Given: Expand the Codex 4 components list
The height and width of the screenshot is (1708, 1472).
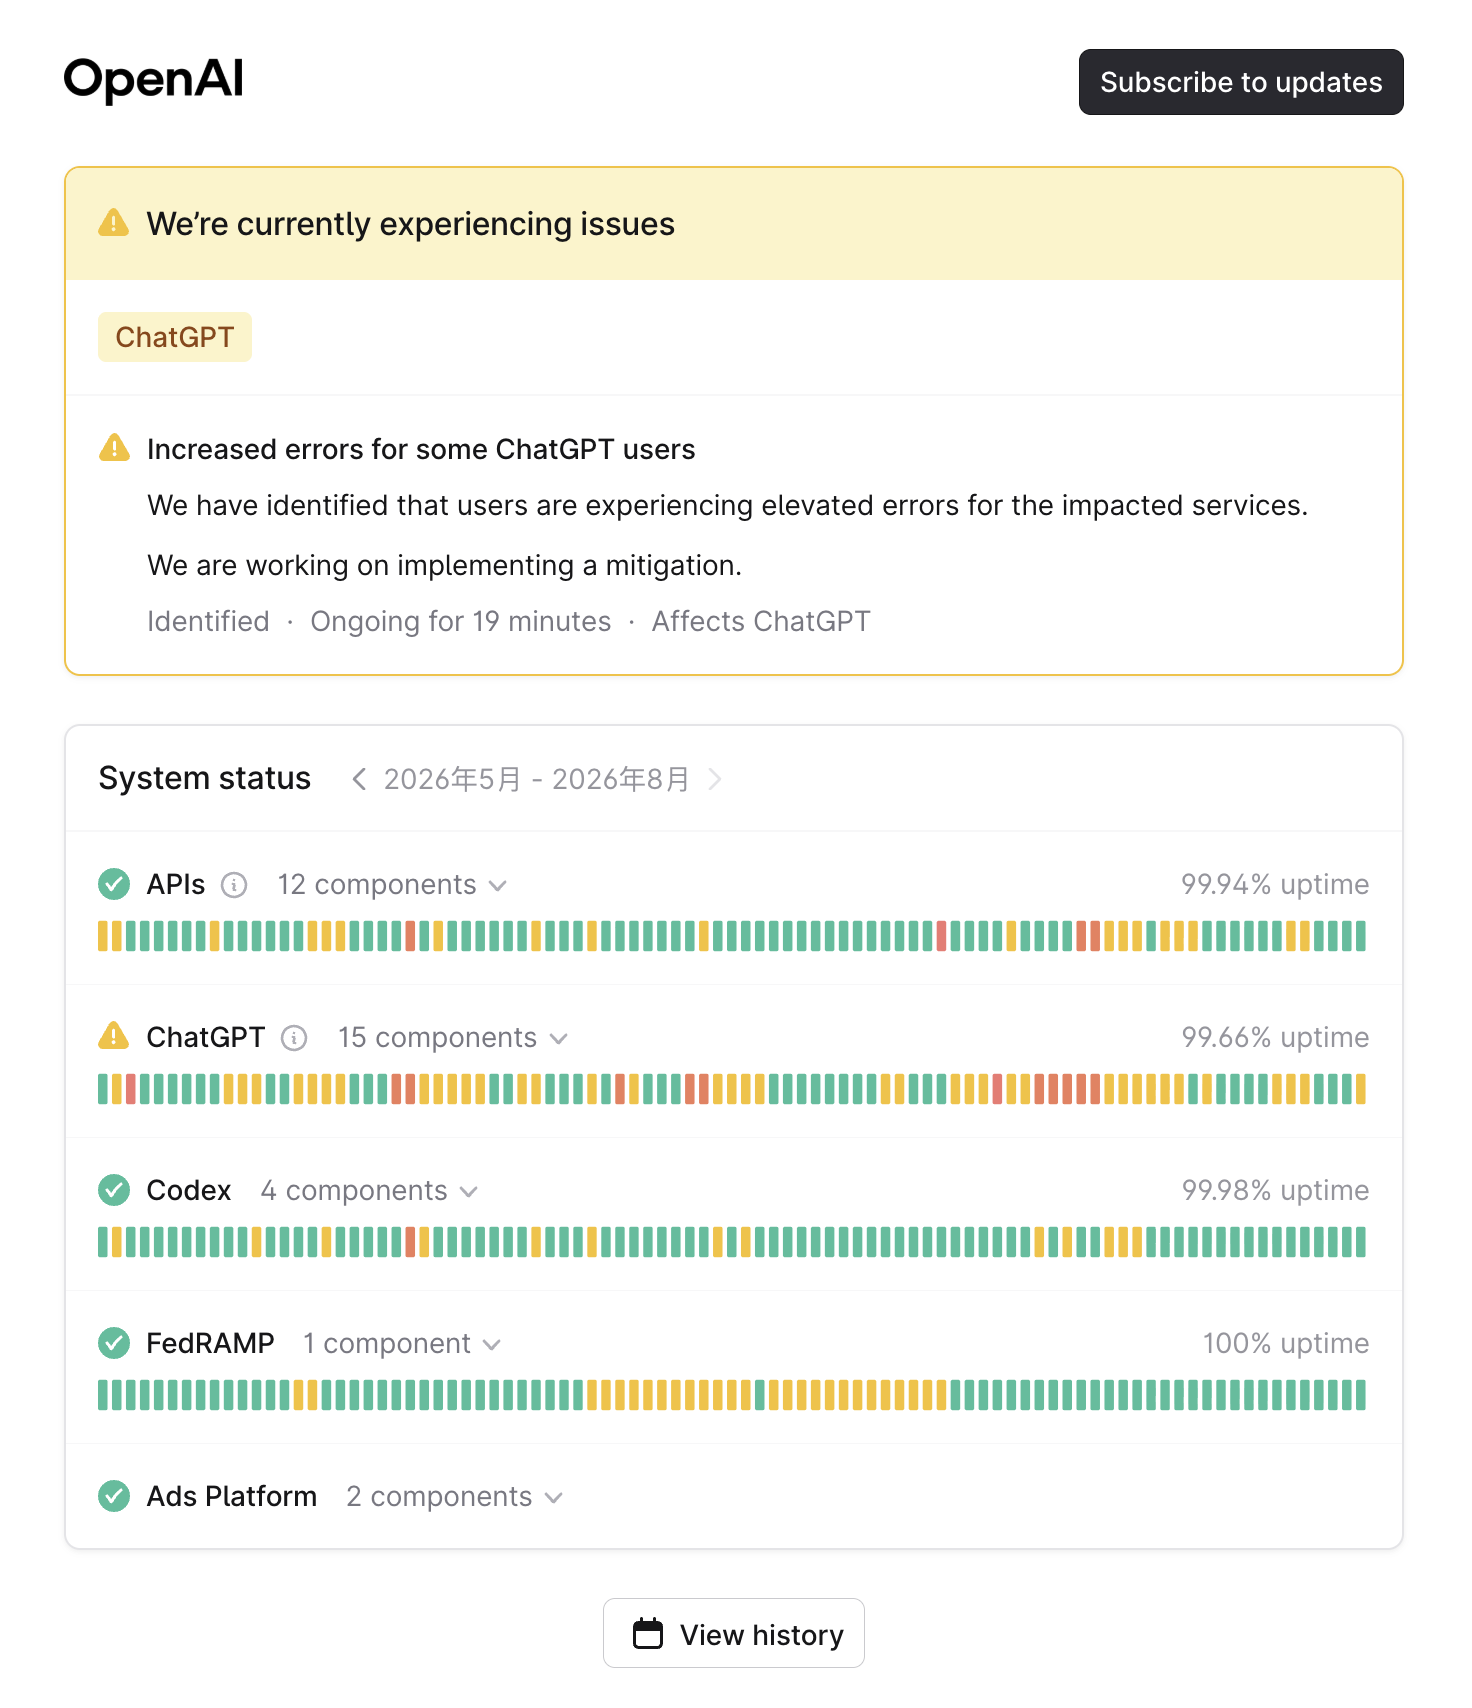Looking at the screenshot, I should [369, 1191].
